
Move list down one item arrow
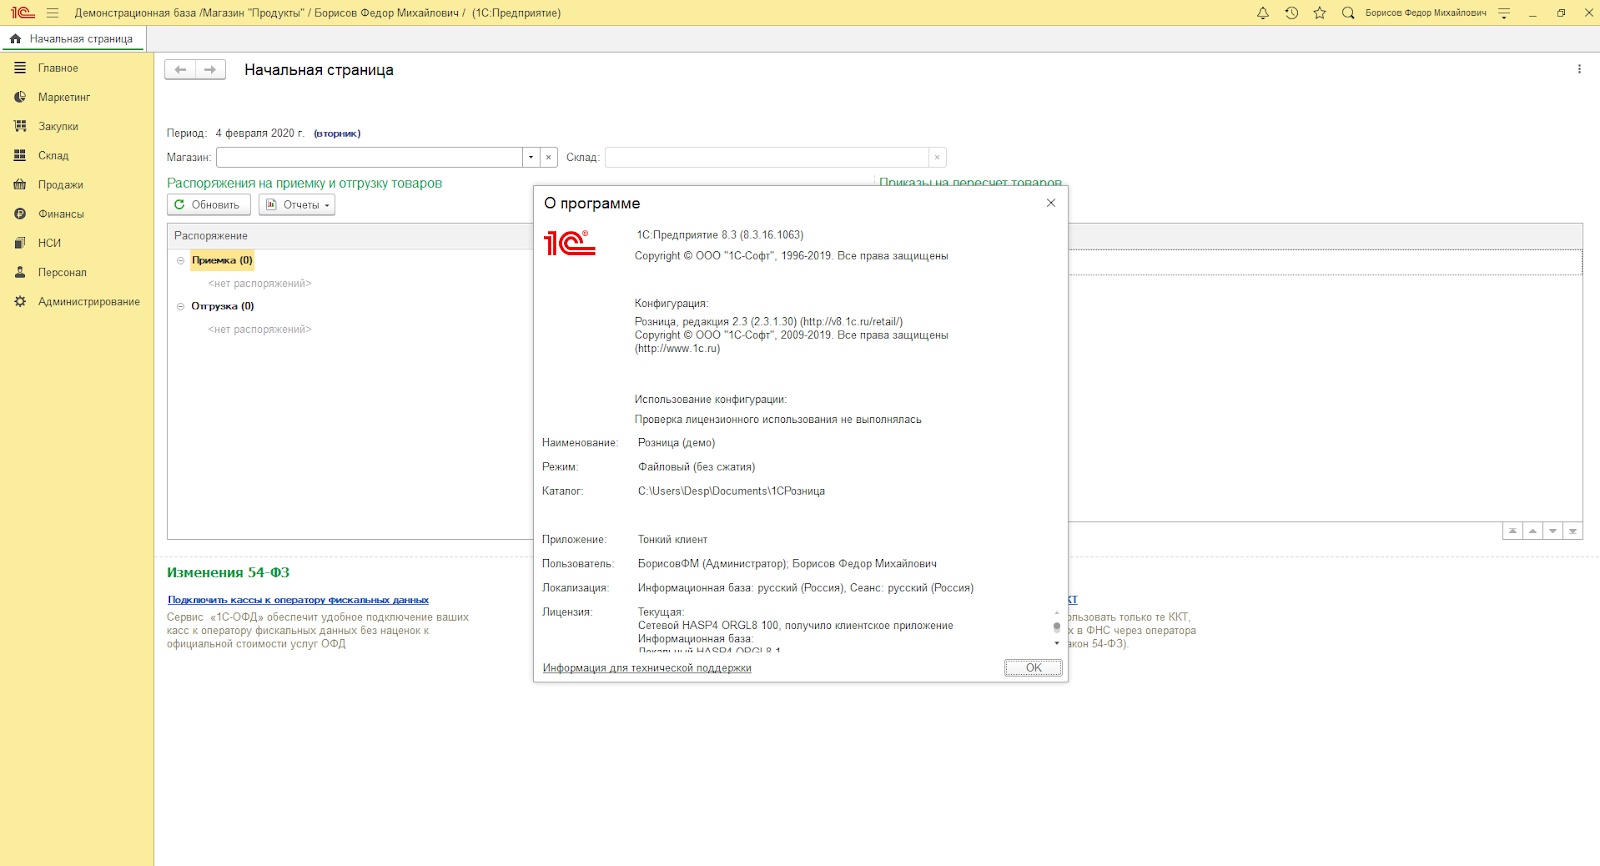point(1553,531)
